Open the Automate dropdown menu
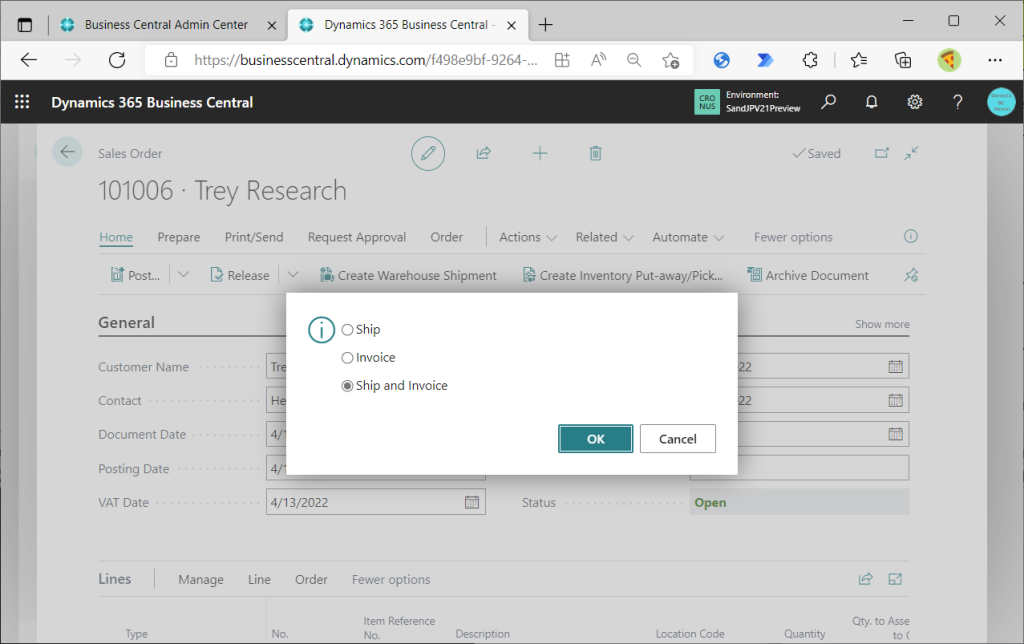The width and height of the screenshot is (1024, 644). pos(688,237)
